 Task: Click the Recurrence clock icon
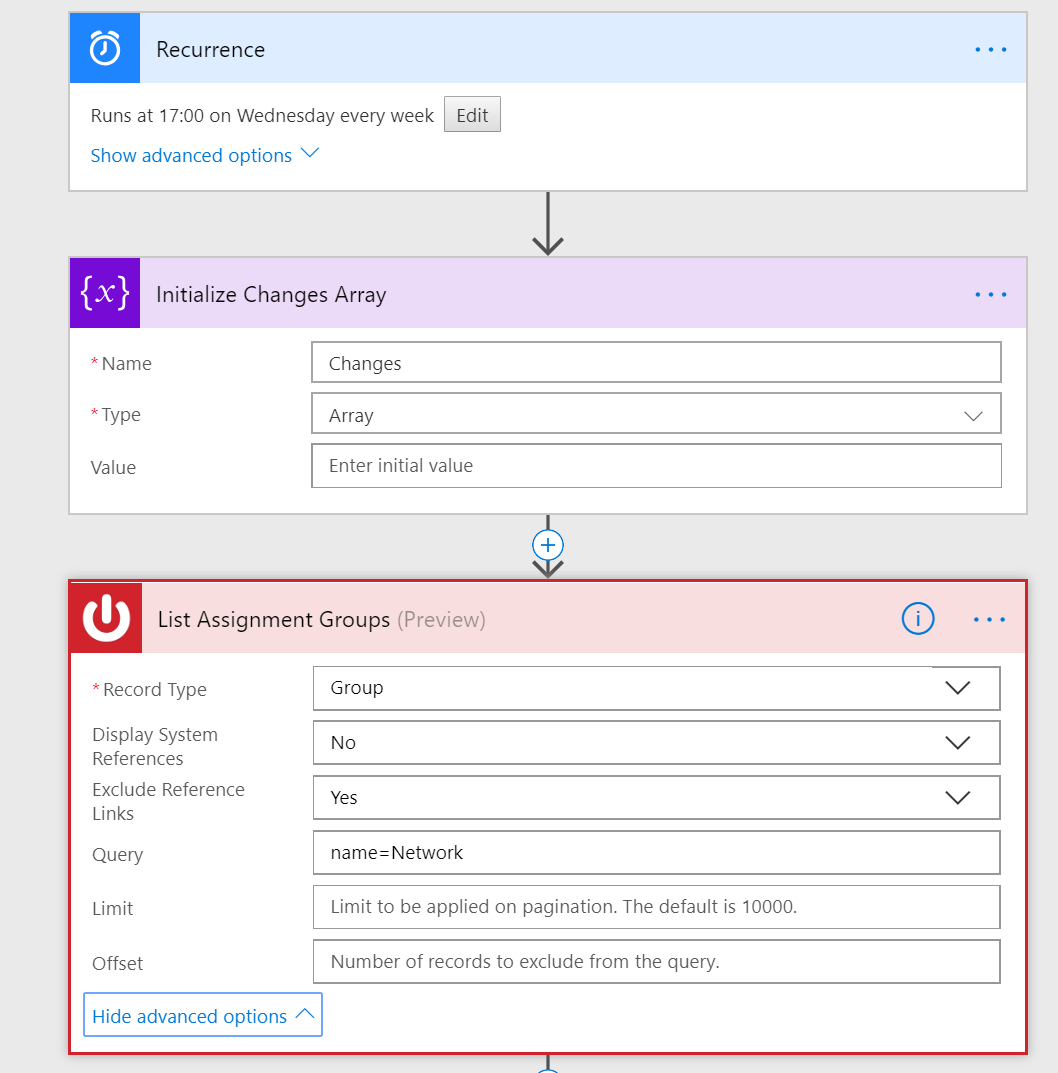pos(105,49)
